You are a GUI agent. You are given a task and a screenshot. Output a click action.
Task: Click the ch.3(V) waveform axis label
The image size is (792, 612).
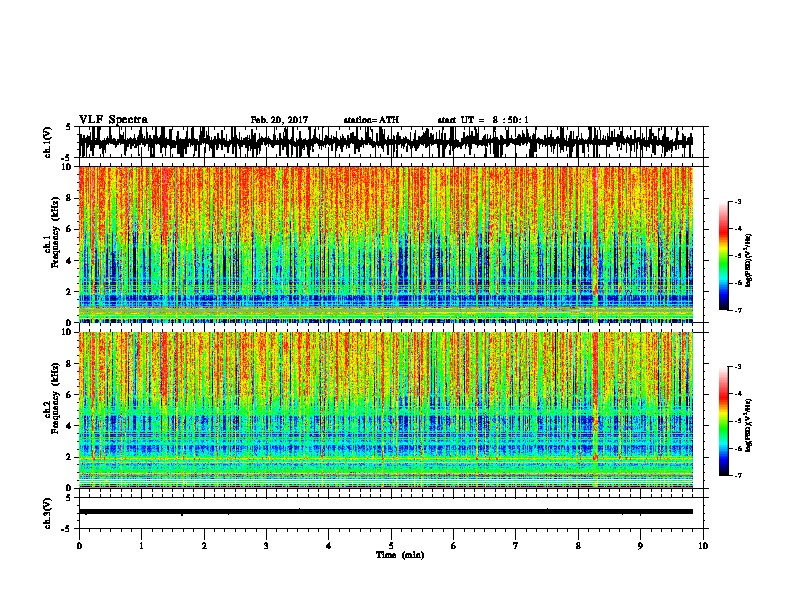coord(48,513)
